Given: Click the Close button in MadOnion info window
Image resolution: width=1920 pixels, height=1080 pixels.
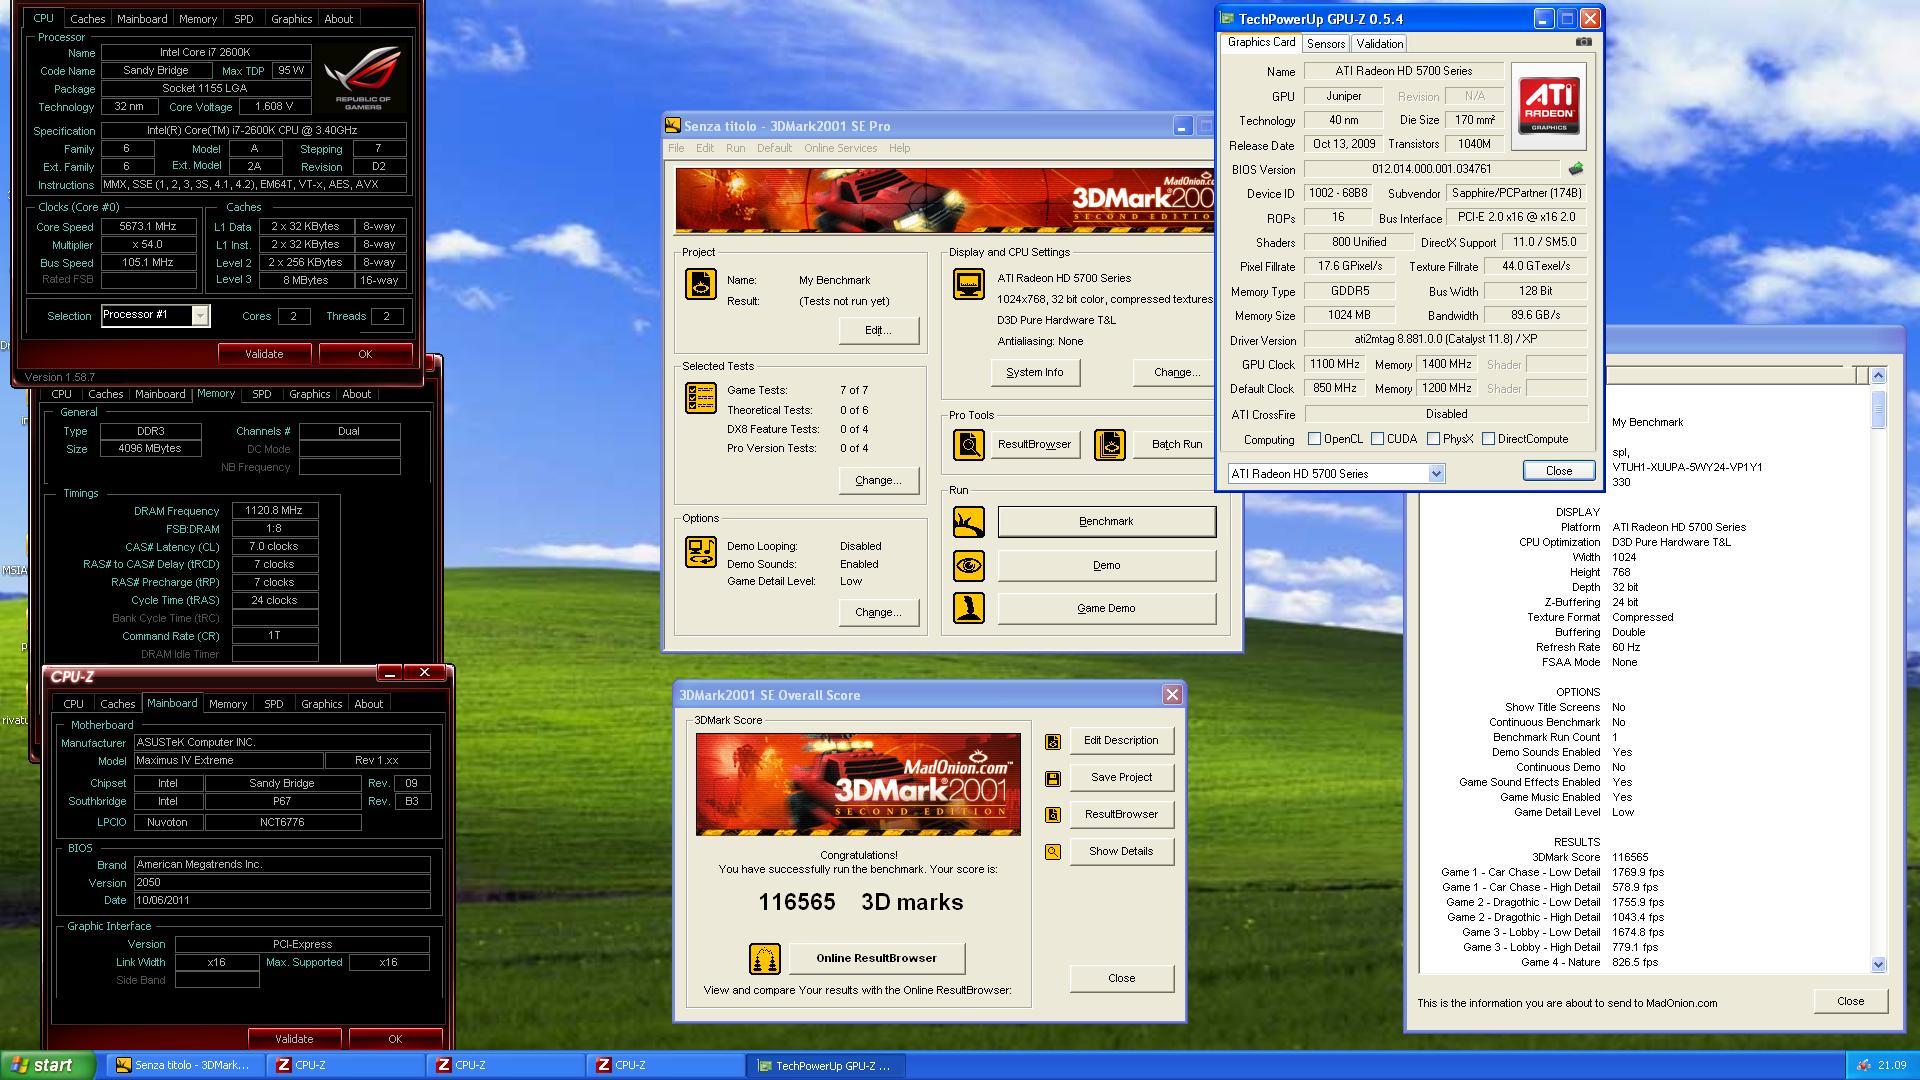Looking at the screenshot, I should [x=1850, y=1001].
